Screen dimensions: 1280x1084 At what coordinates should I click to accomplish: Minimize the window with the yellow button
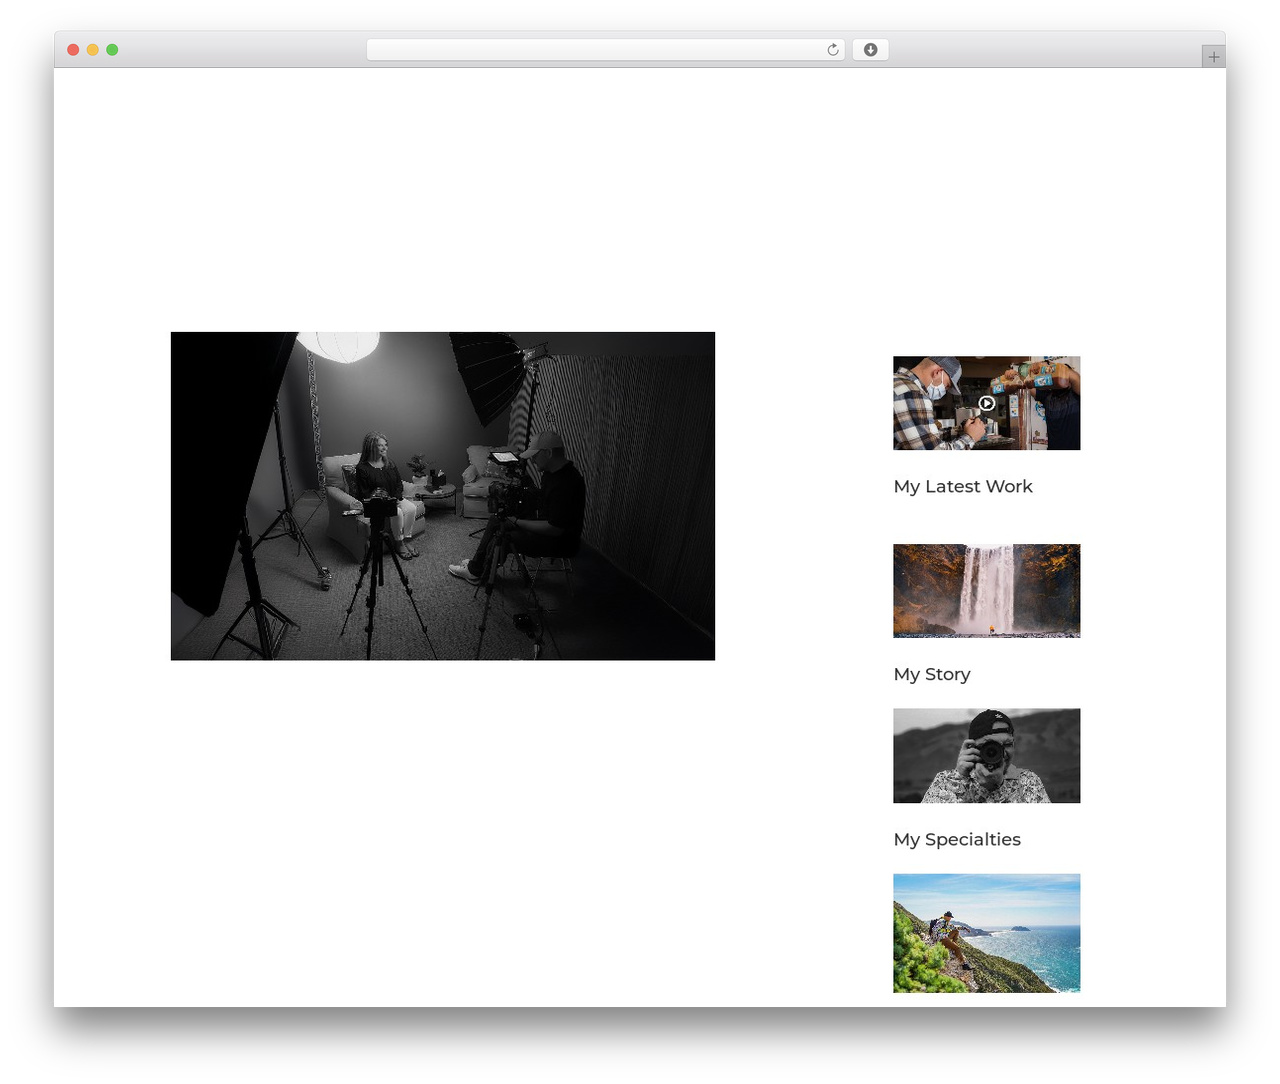click(93, 50)
